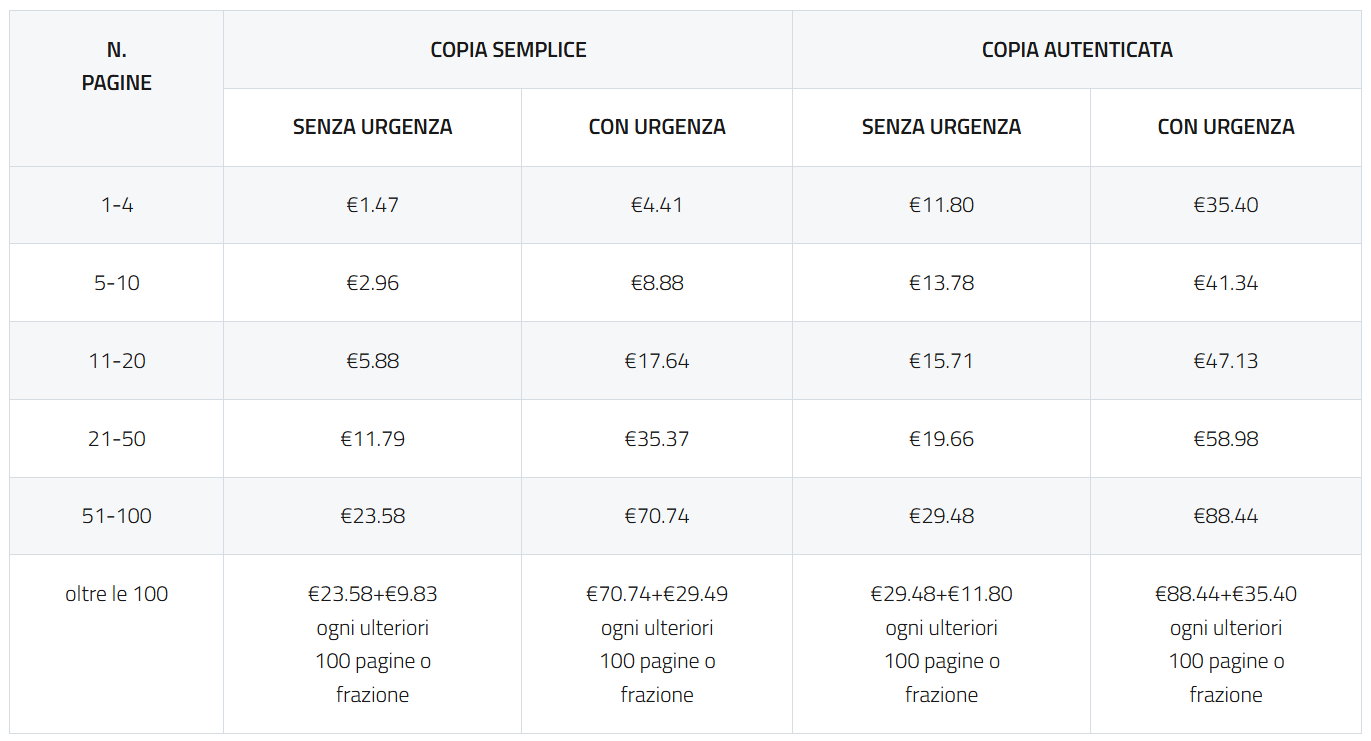Select the 21-50 pages row label
The image size is (1371, 741).
coord(116,439)
